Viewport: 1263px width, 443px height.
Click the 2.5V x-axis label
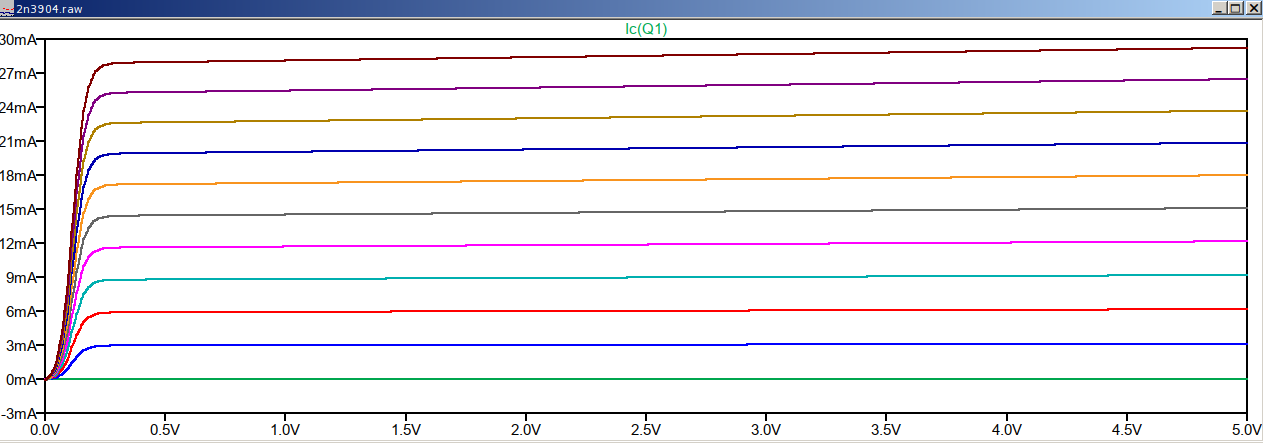click(x=645, y=430)
